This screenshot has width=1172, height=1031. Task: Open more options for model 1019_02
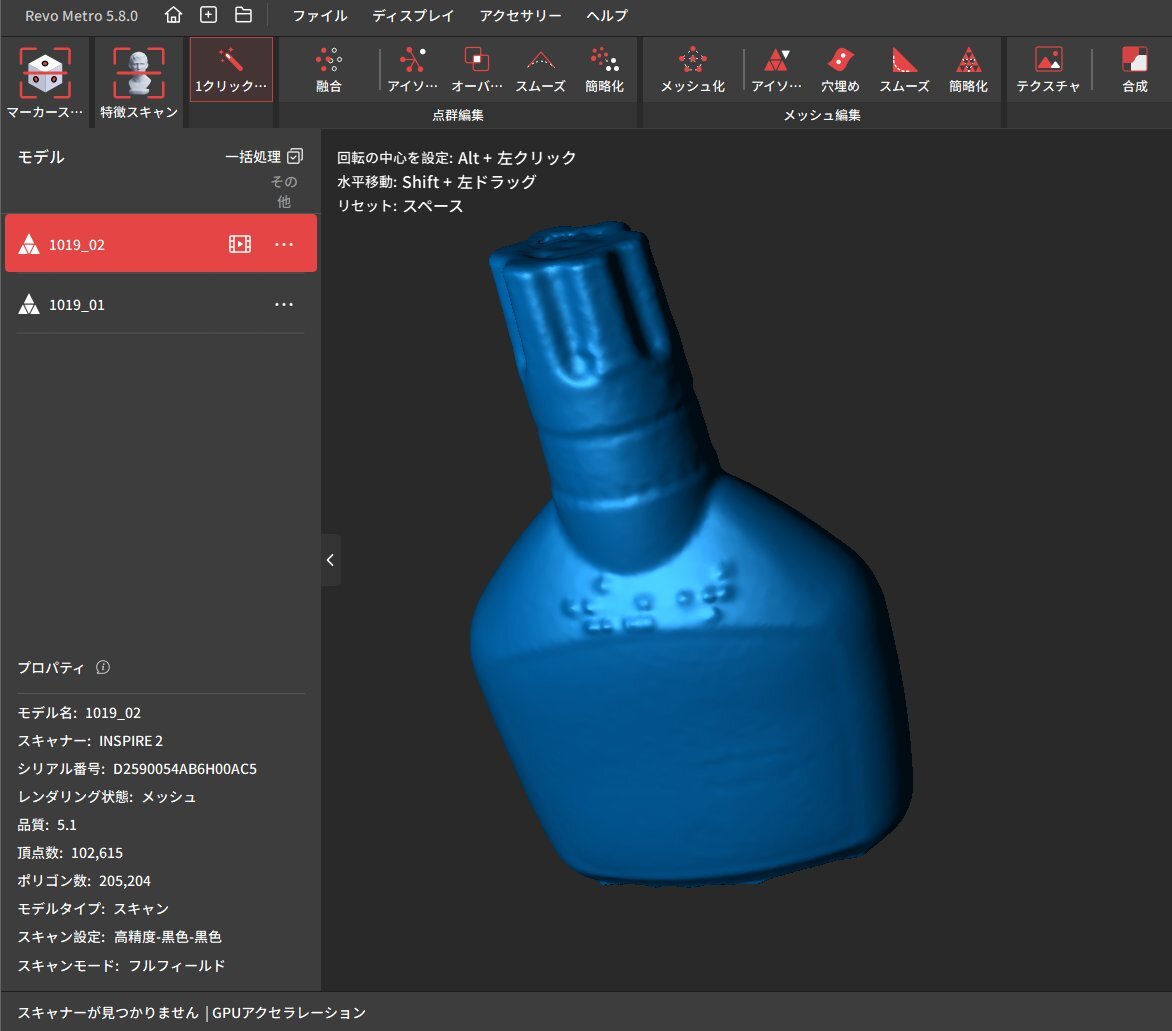pyautogui.click(x=284, y=244)
